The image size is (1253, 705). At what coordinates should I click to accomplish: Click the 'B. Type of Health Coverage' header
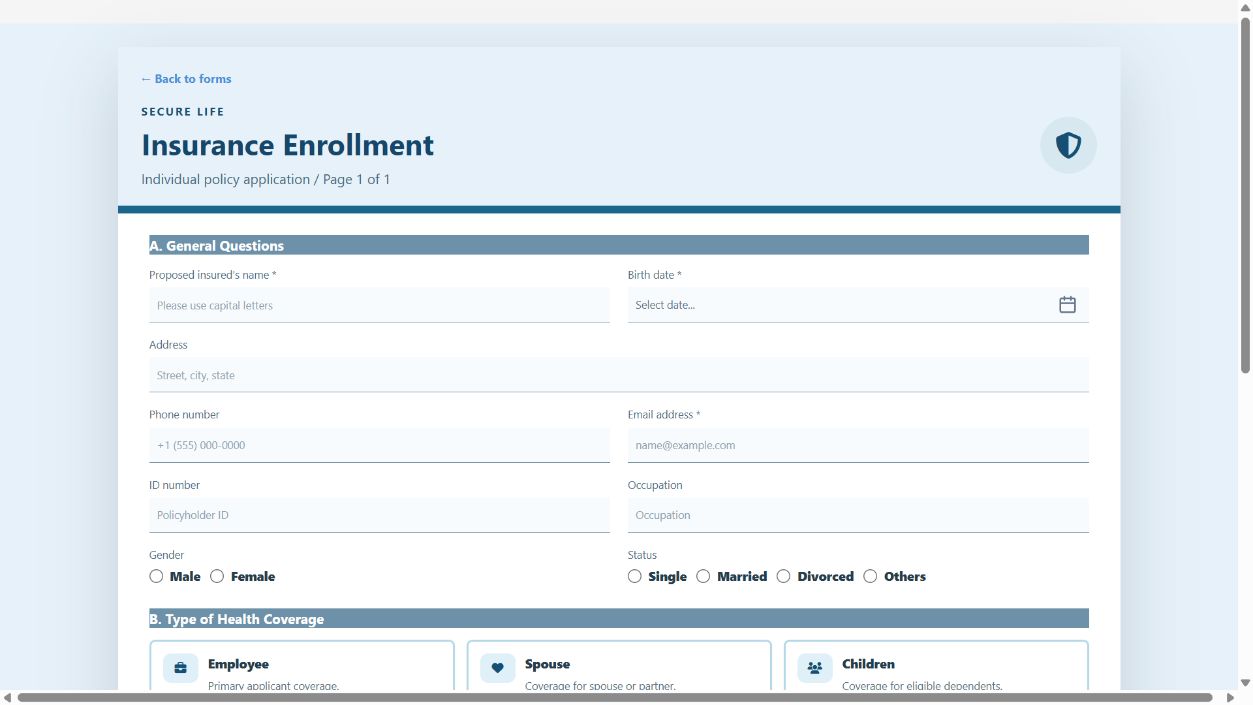619,619
